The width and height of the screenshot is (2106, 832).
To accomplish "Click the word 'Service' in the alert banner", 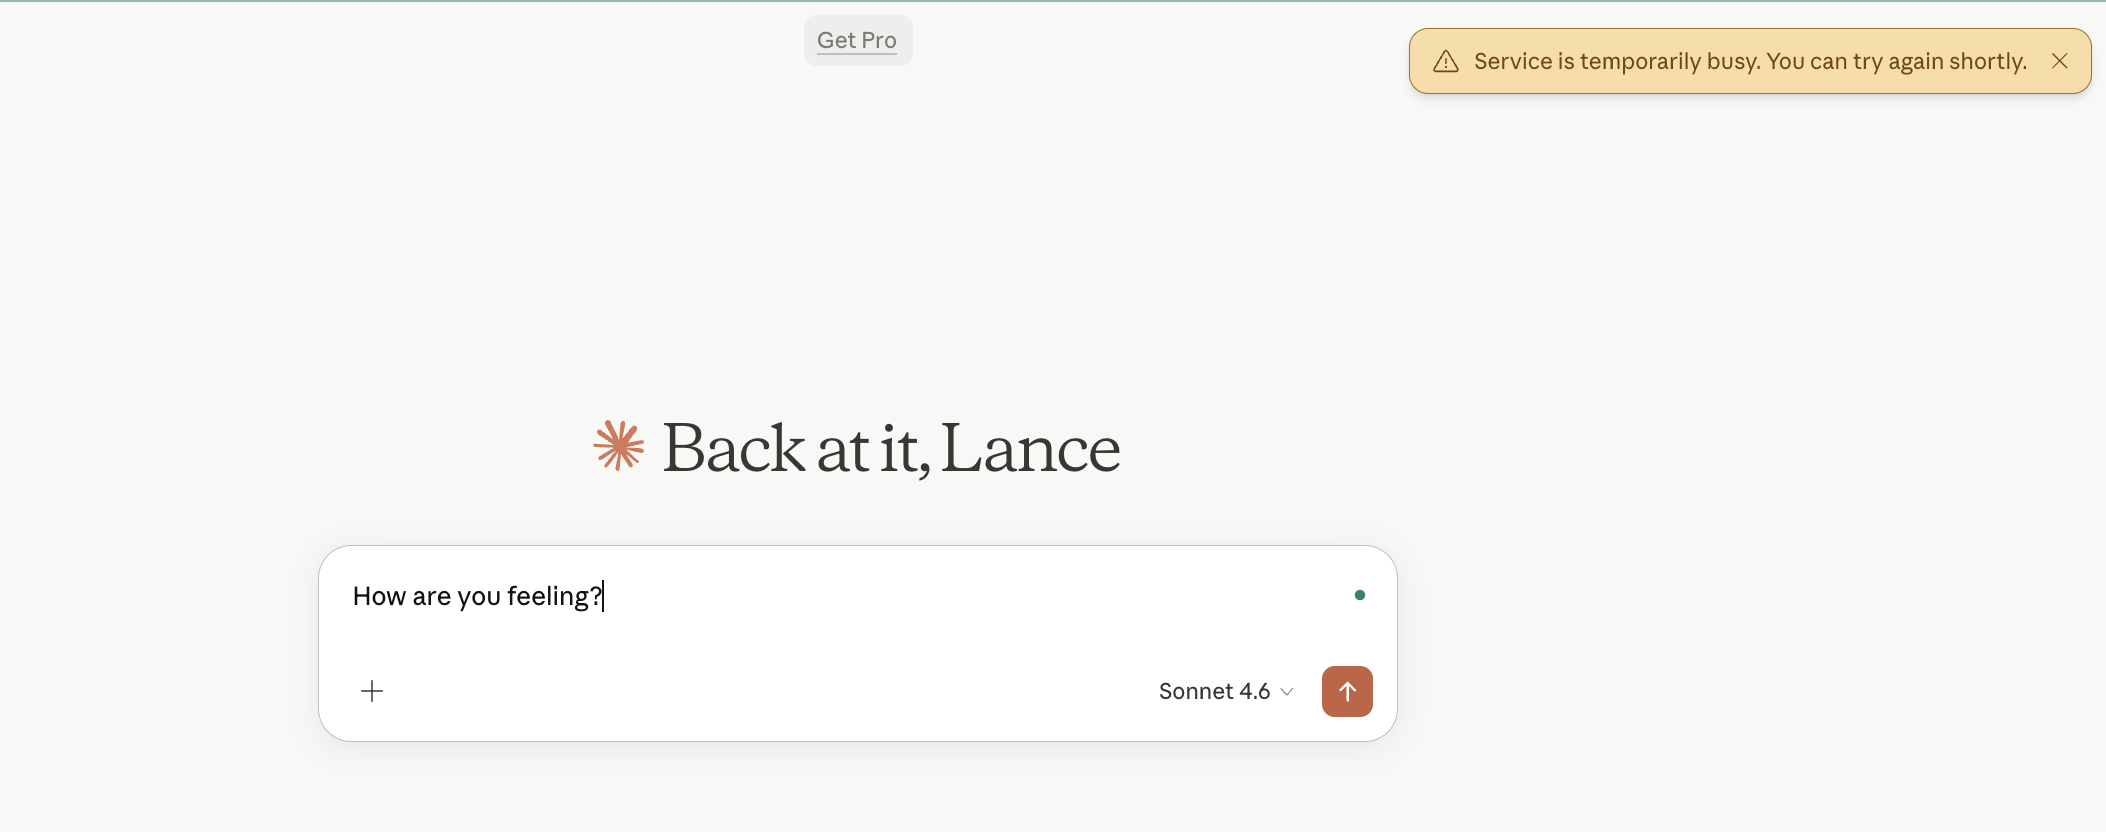I will pos(1513,62).
